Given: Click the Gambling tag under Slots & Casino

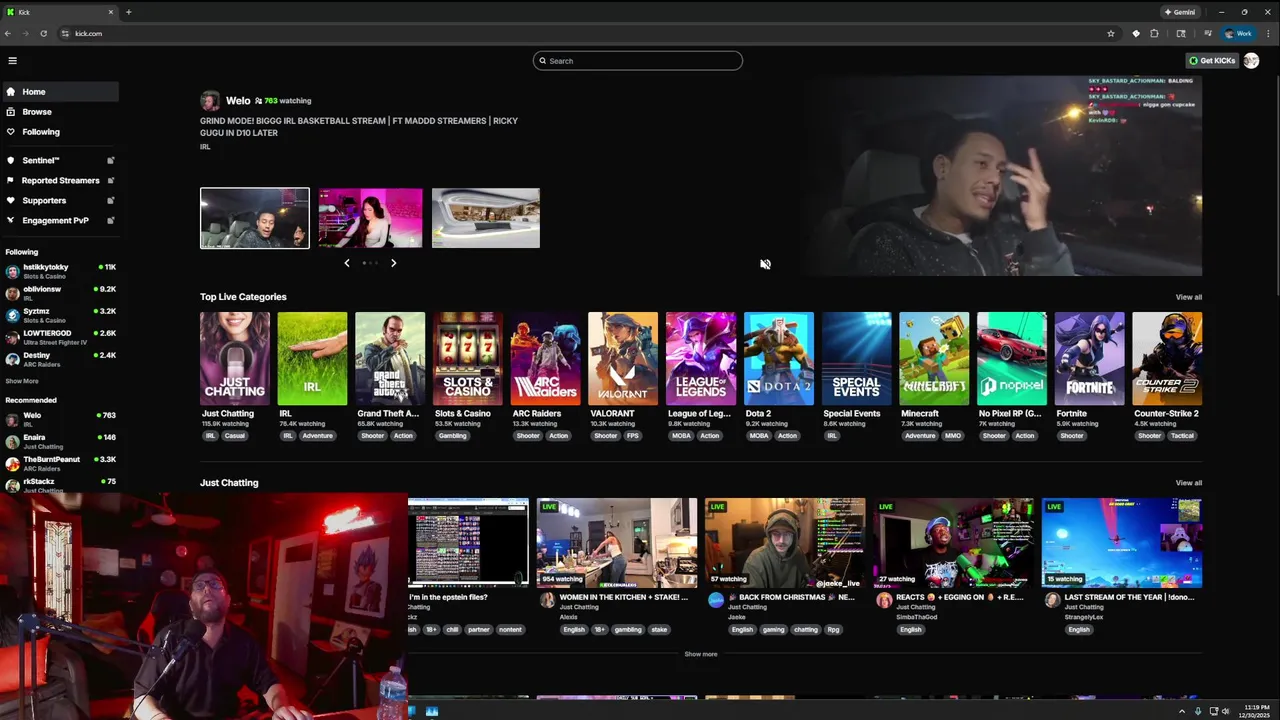Looking at the screenshot, I should tap(452, 436).
